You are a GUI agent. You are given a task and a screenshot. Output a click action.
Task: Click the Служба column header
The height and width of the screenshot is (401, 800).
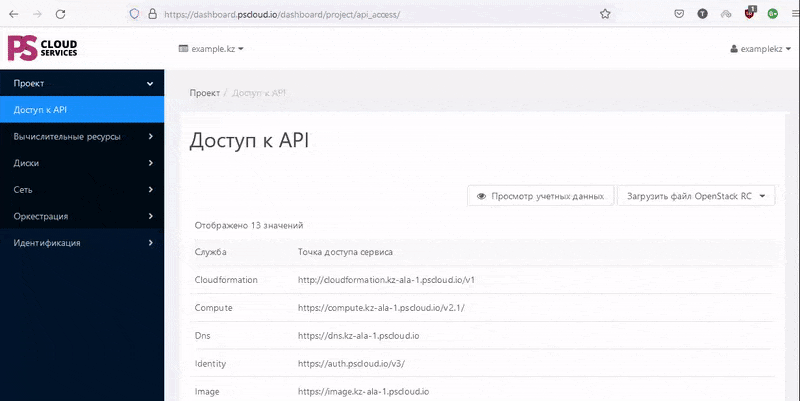(210, 252)
